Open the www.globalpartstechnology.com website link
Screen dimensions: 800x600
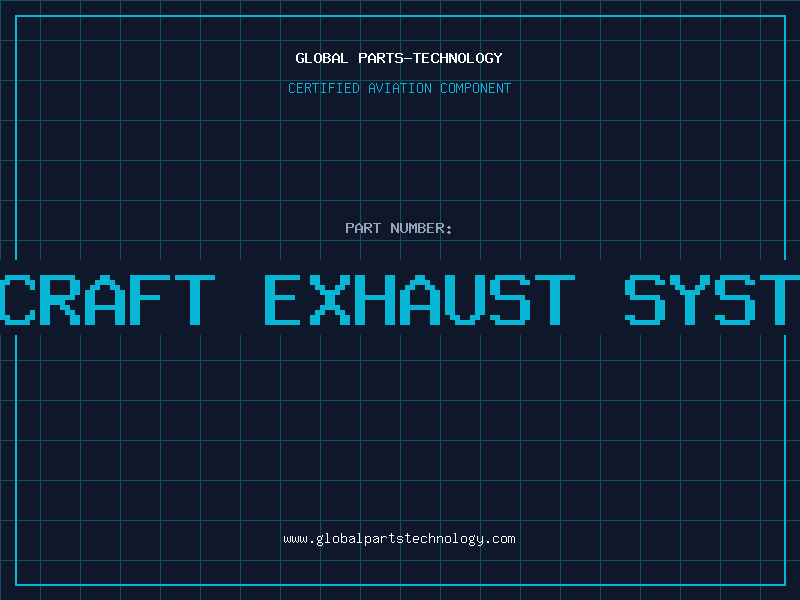coord(399,539)
